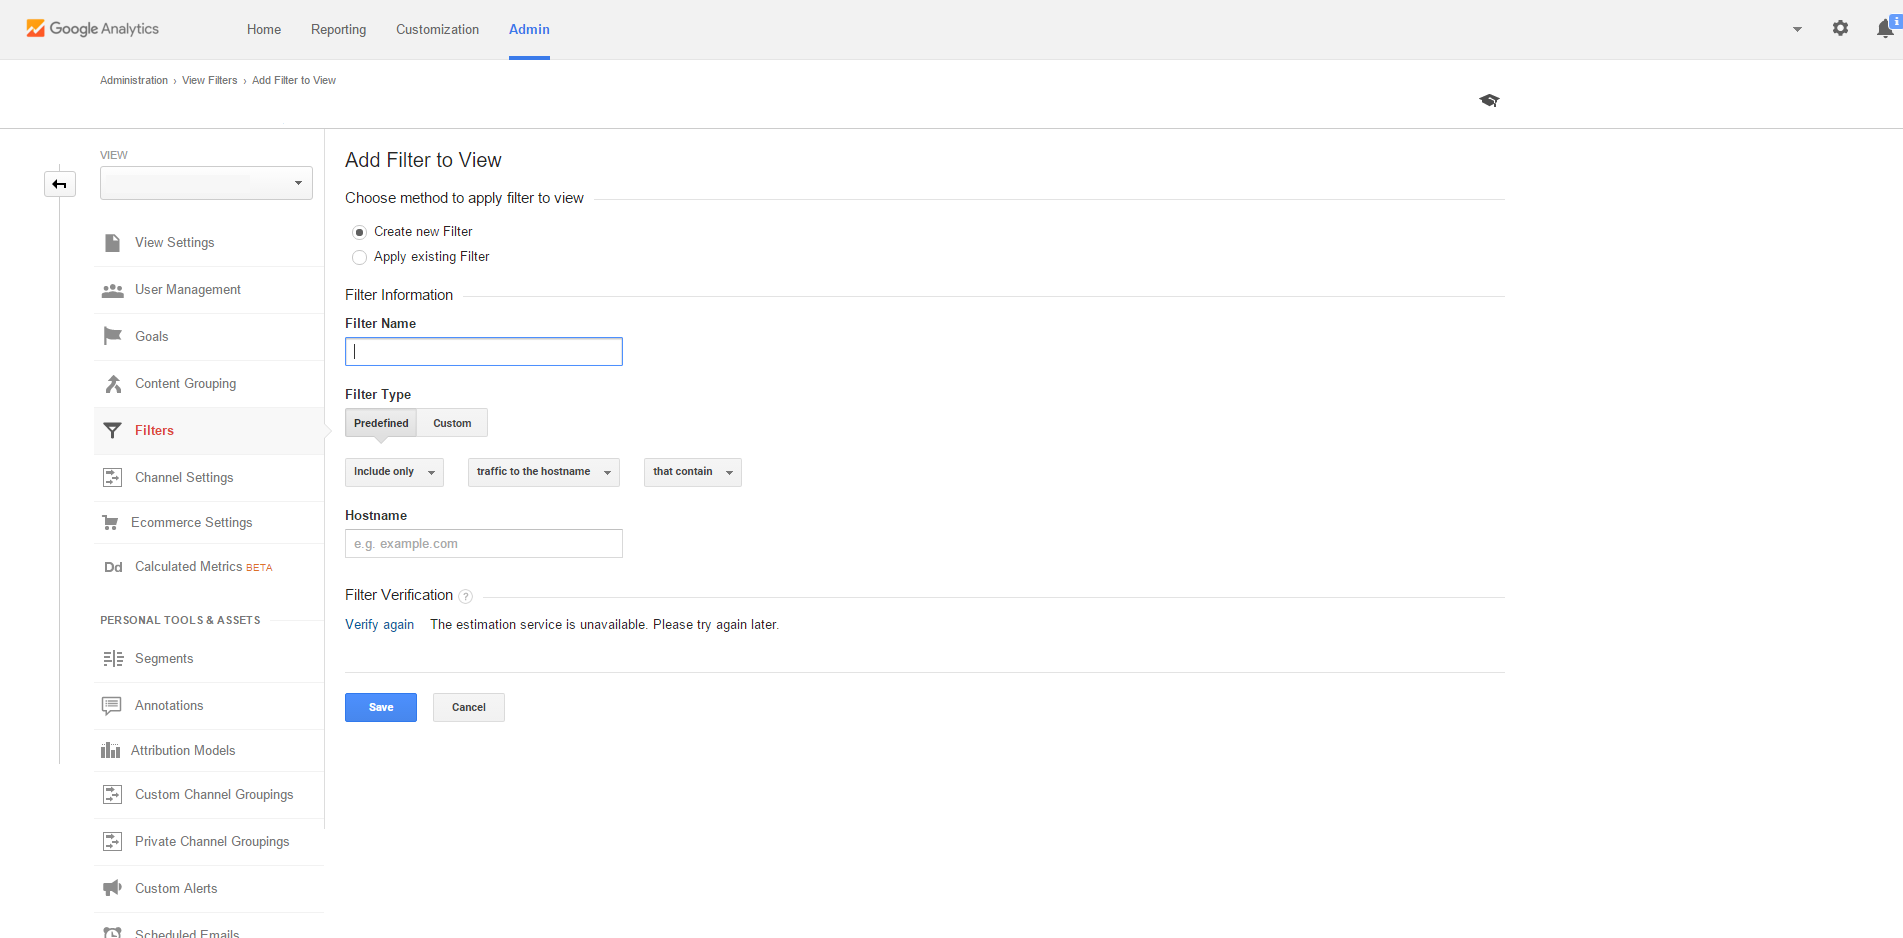The height and width of the screenshot is (938, 1903).
Task: Open notifications bell icon
Action: [1886, 28]
